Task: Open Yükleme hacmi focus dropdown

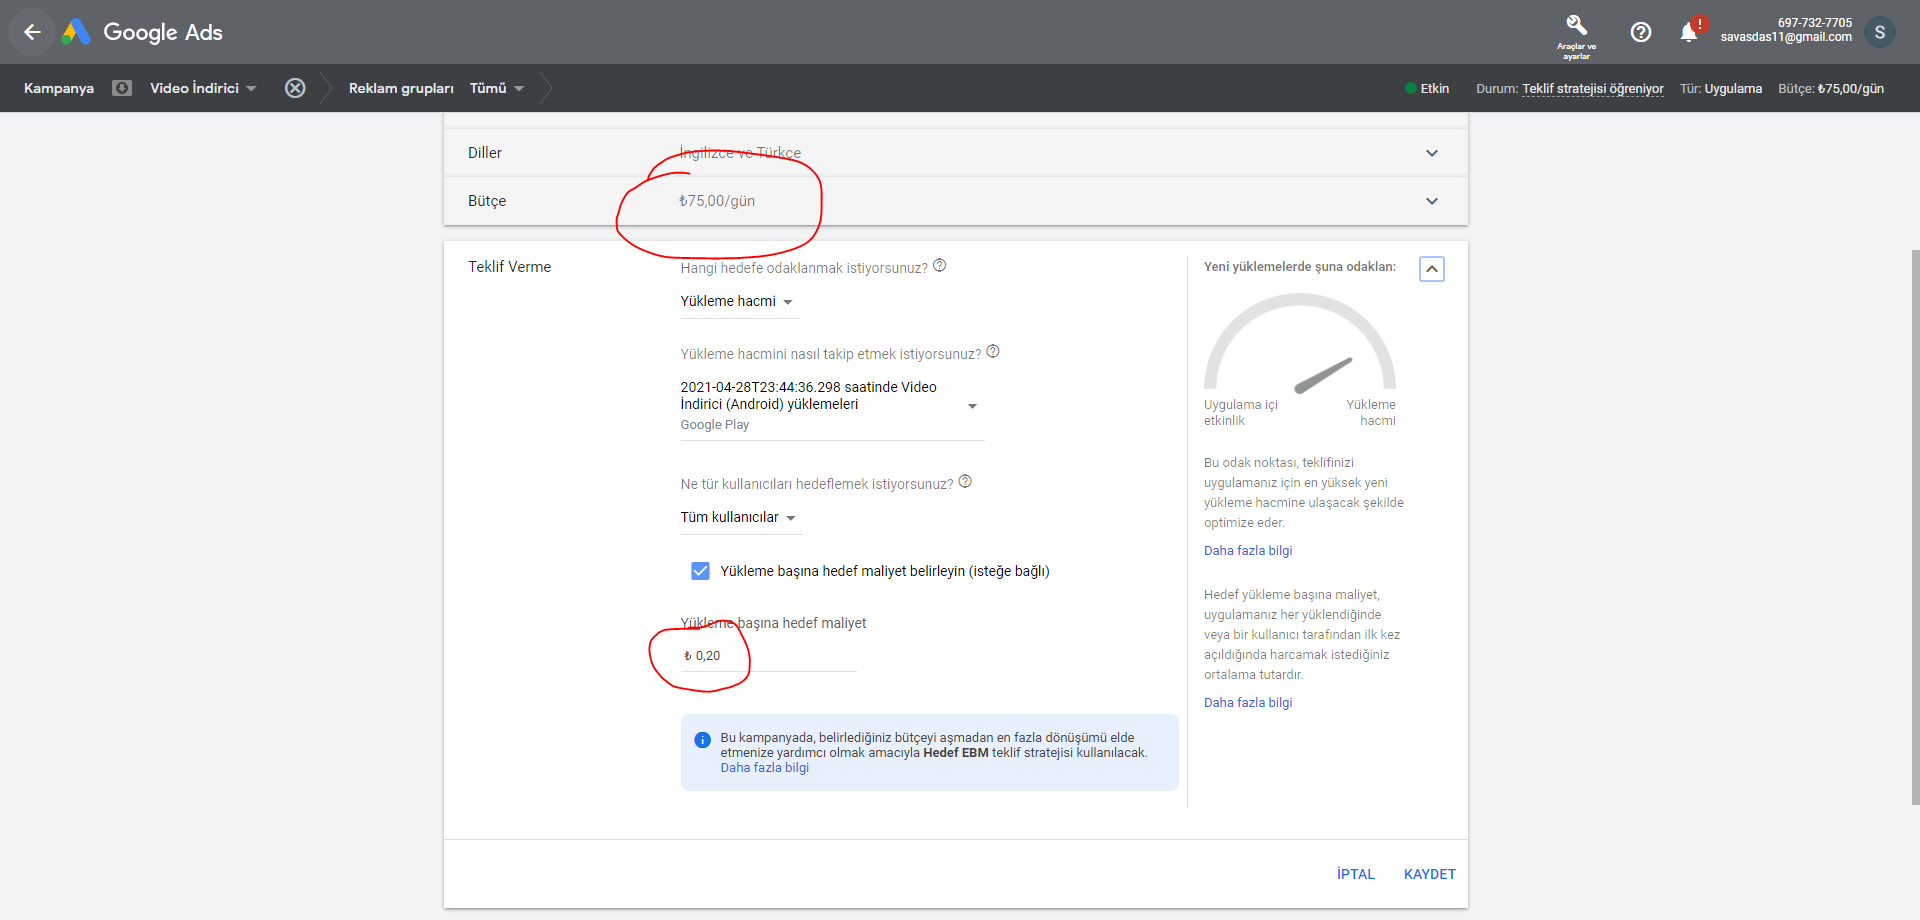Action: [739, 302]
